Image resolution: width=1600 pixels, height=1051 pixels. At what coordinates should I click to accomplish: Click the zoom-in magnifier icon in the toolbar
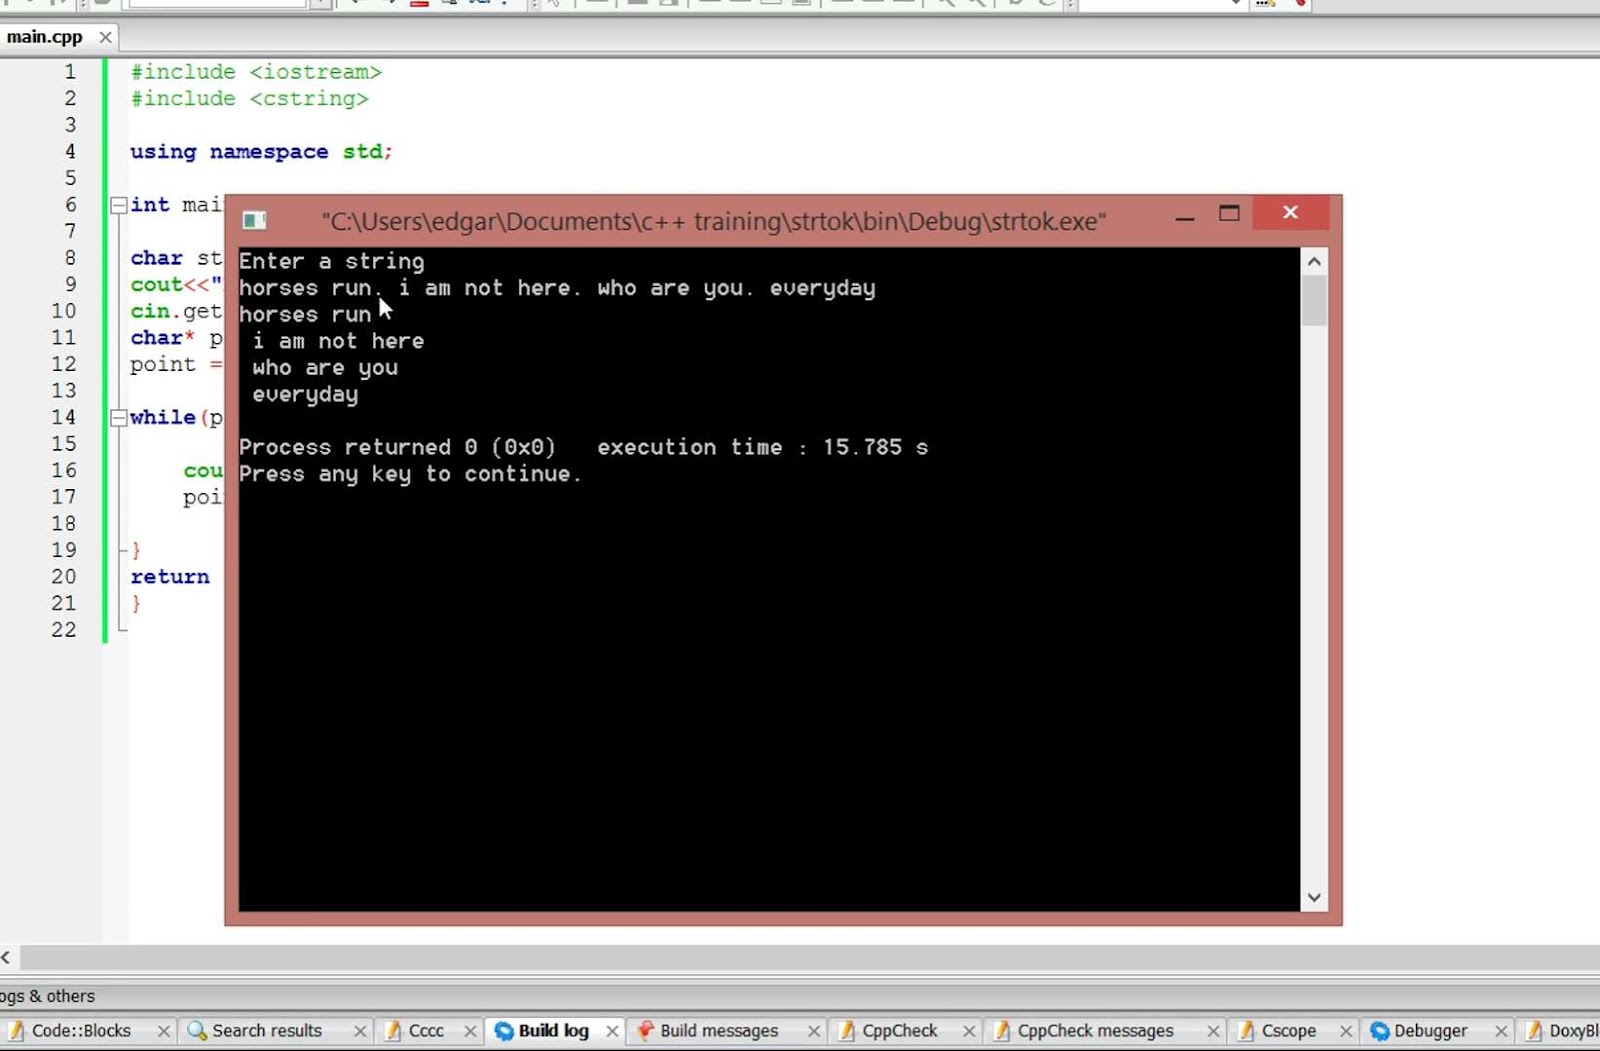click(947, 4)
